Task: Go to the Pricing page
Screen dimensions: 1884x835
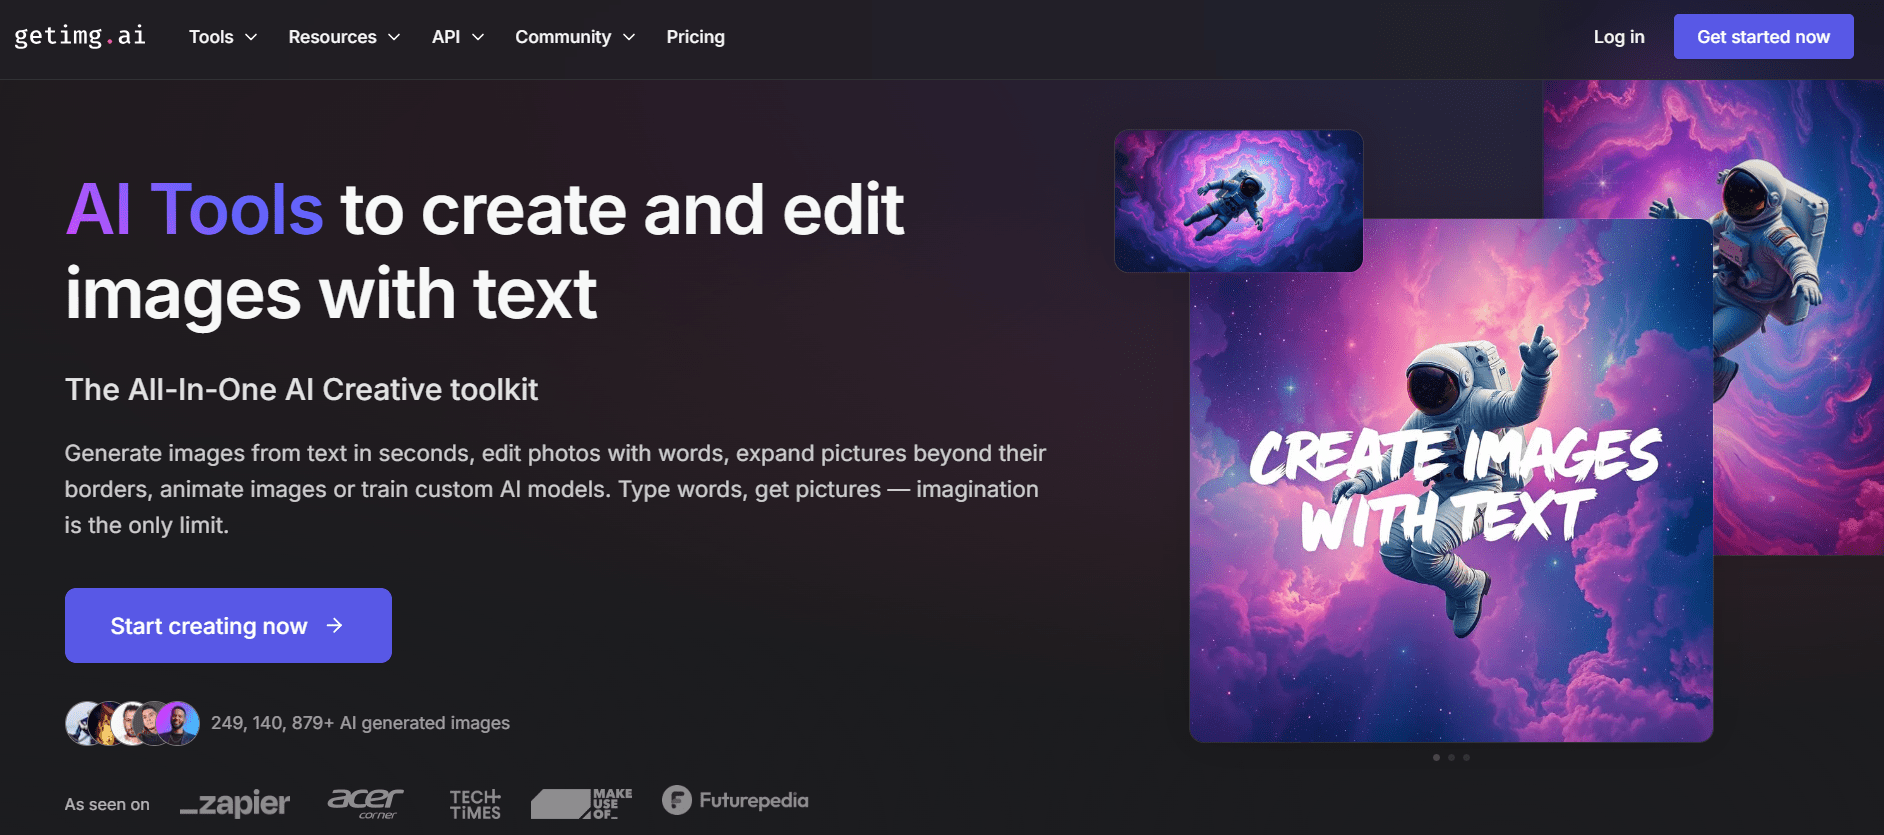Action: [x=695, y=37]
